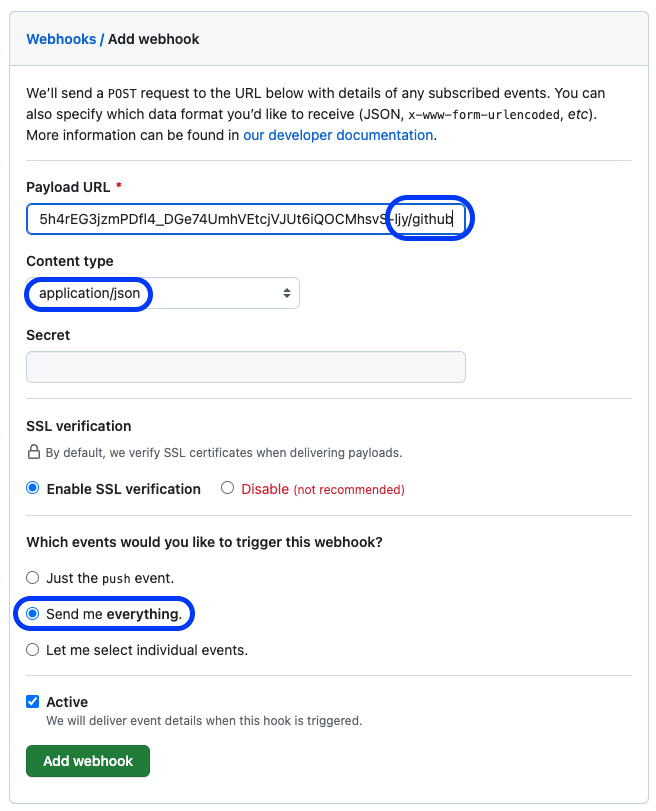
Task: Click the up-down arrows on Content type selector
Action: (288, 294)
